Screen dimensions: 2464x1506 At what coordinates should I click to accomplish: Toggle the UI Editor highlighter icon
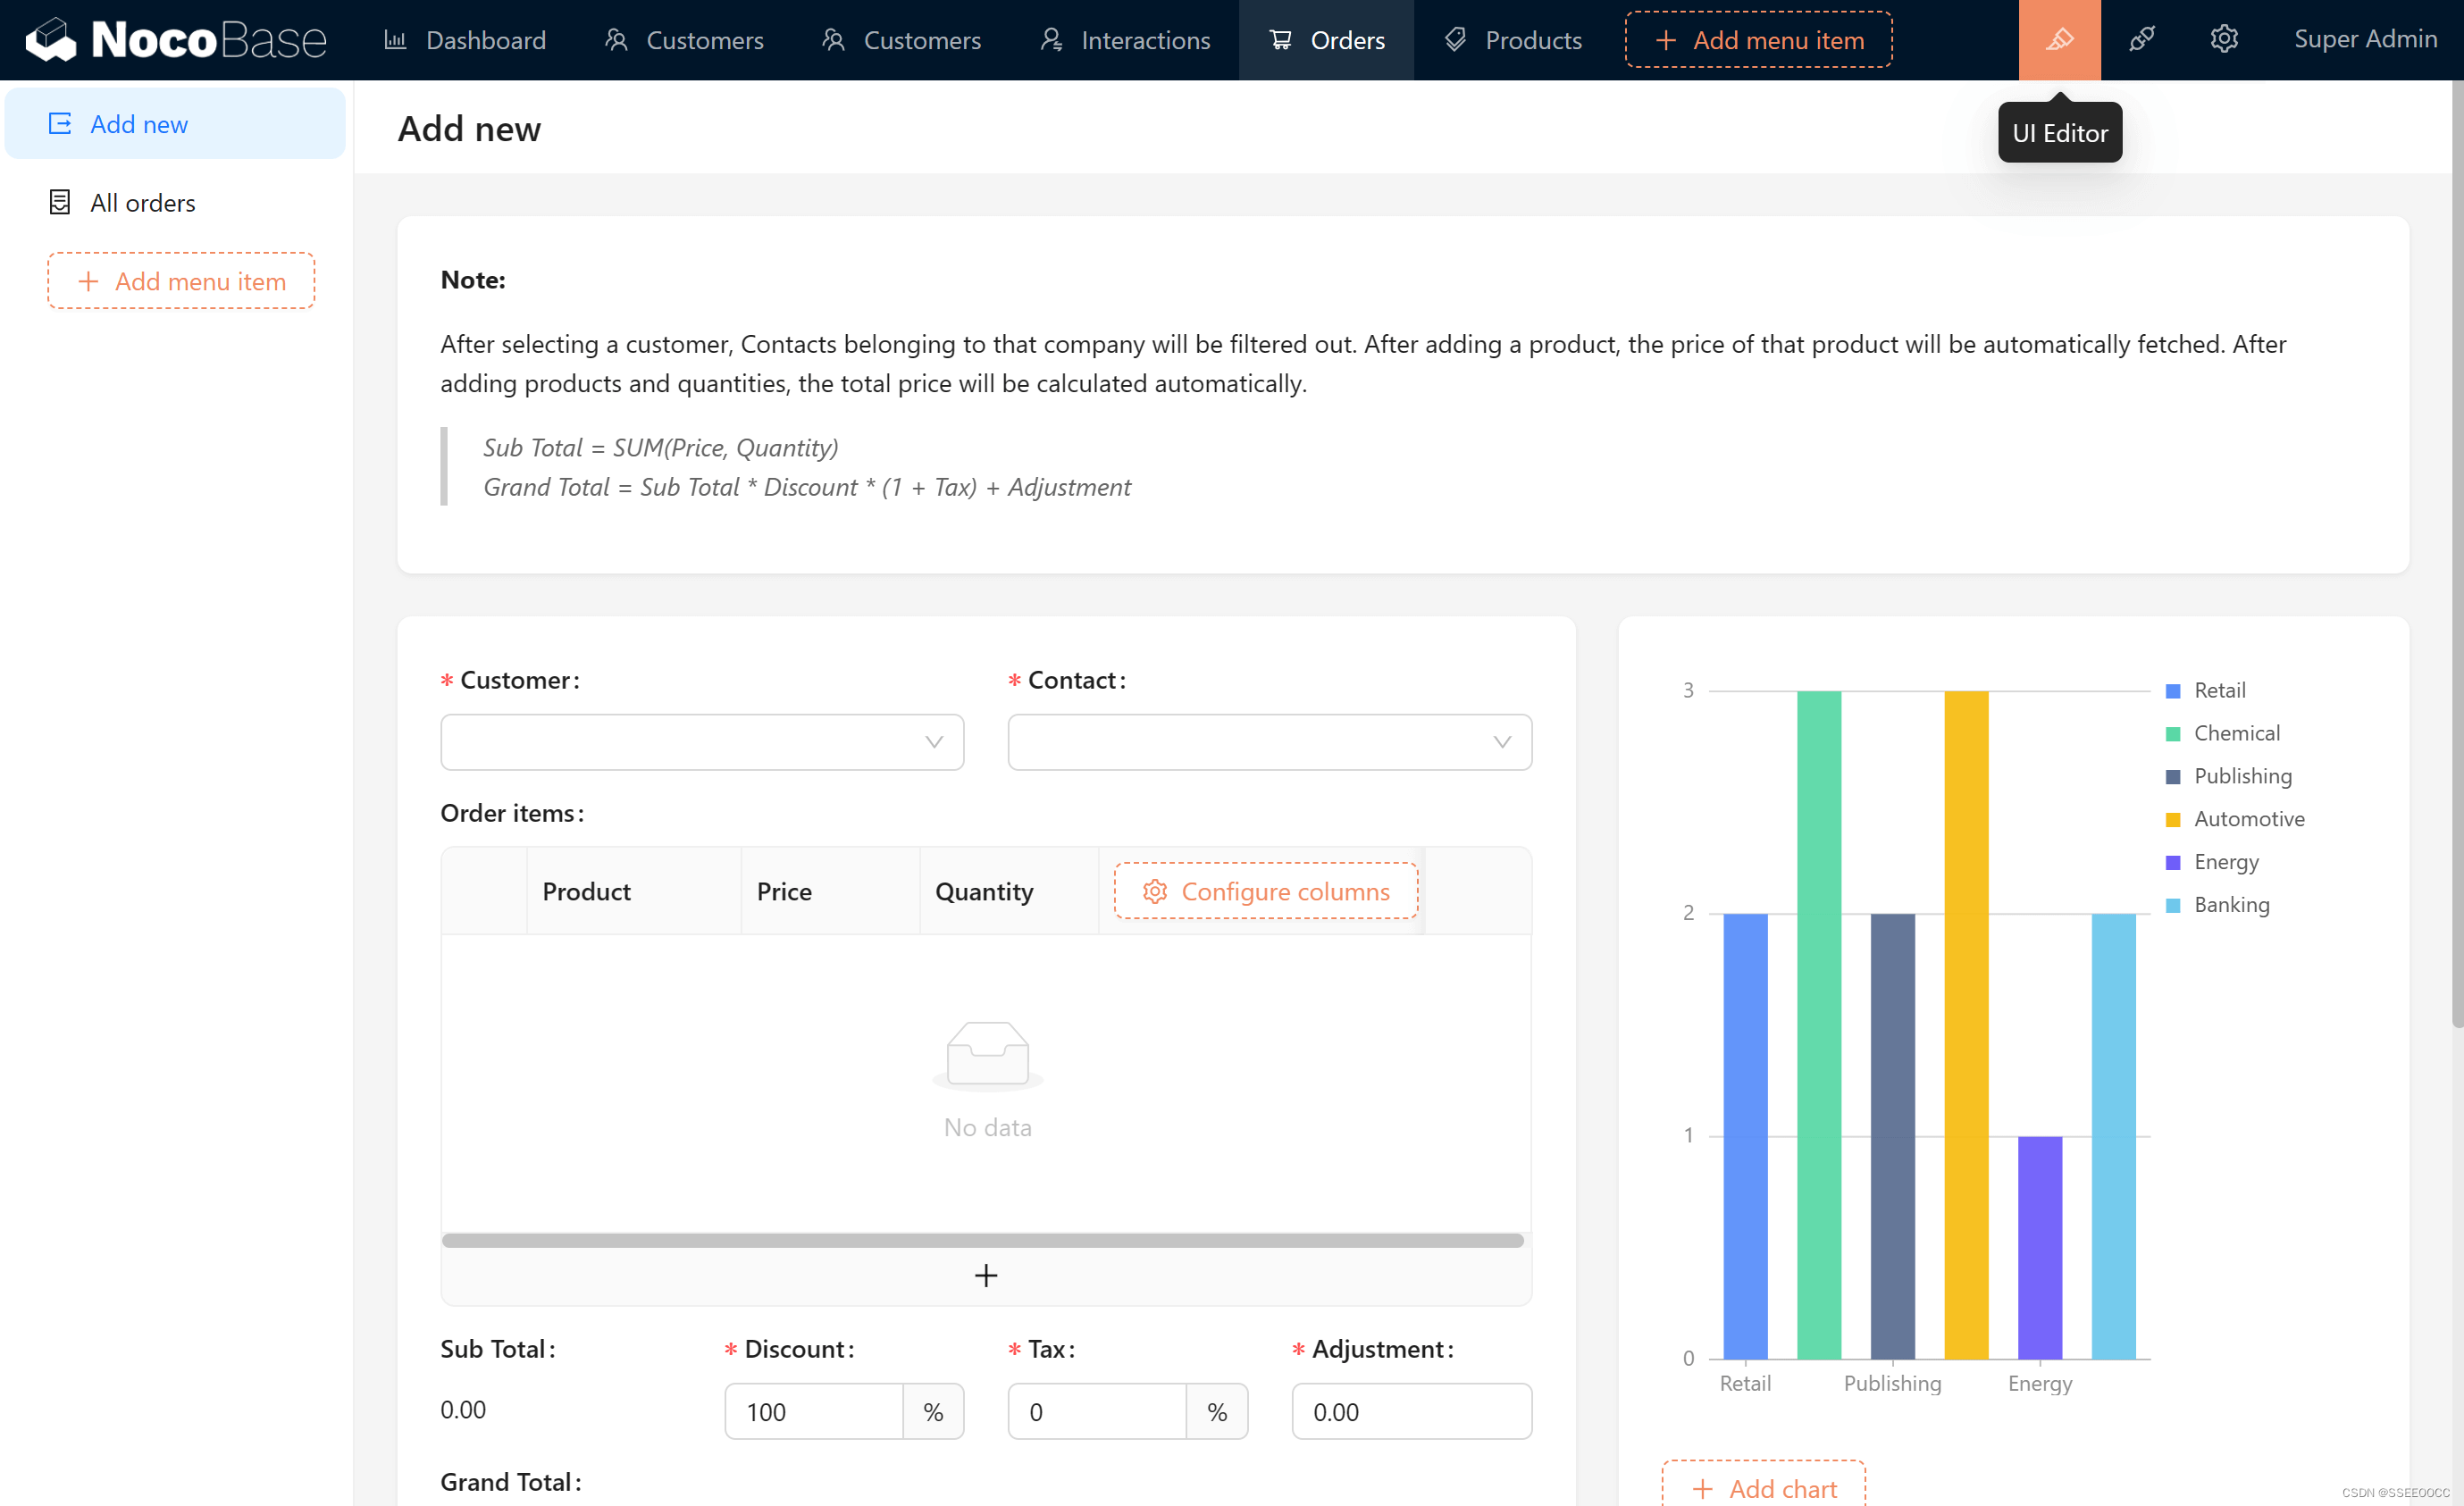pyautogui.click(x=2059, y=40)
